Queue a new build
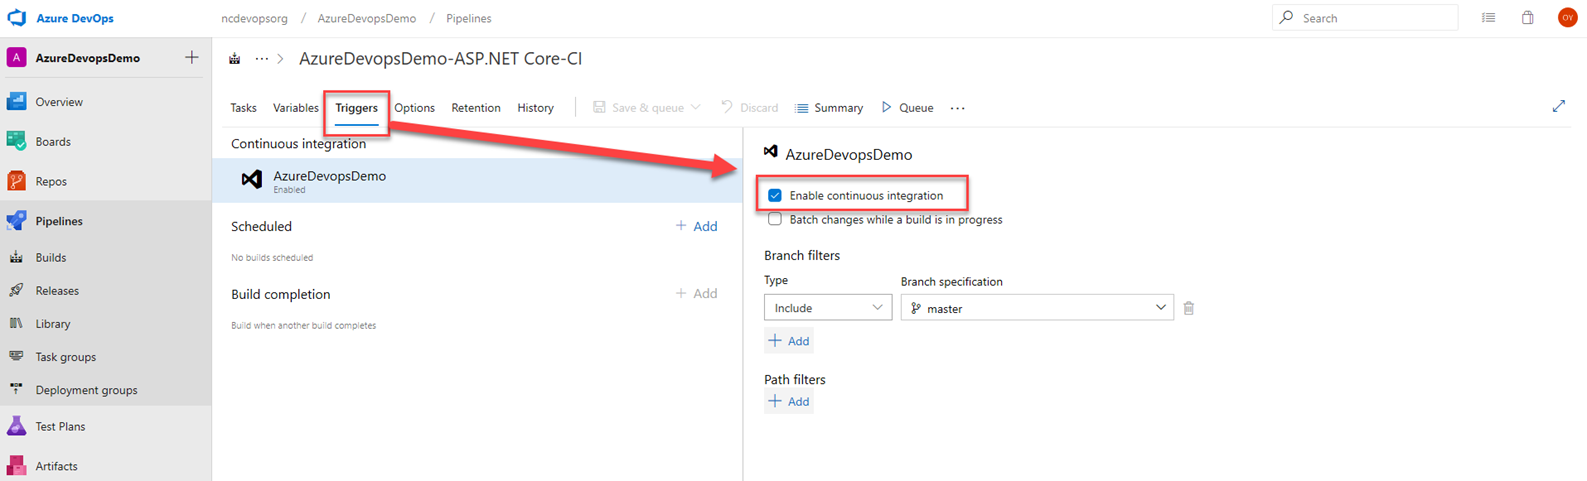The image size is (1587, 481). [x=908, y=108]
